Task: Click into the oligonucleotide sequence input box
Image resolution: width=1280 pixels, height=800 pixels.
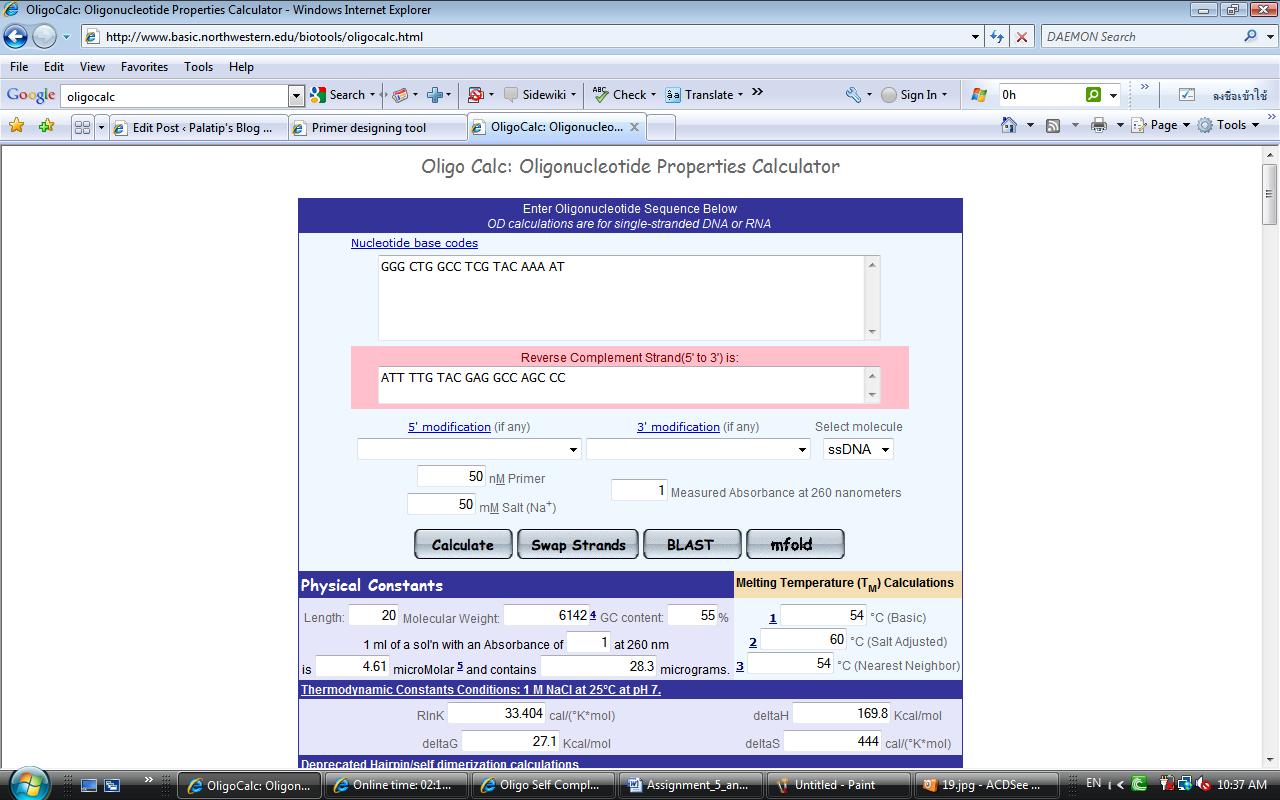Action: [x=621, y=298]
